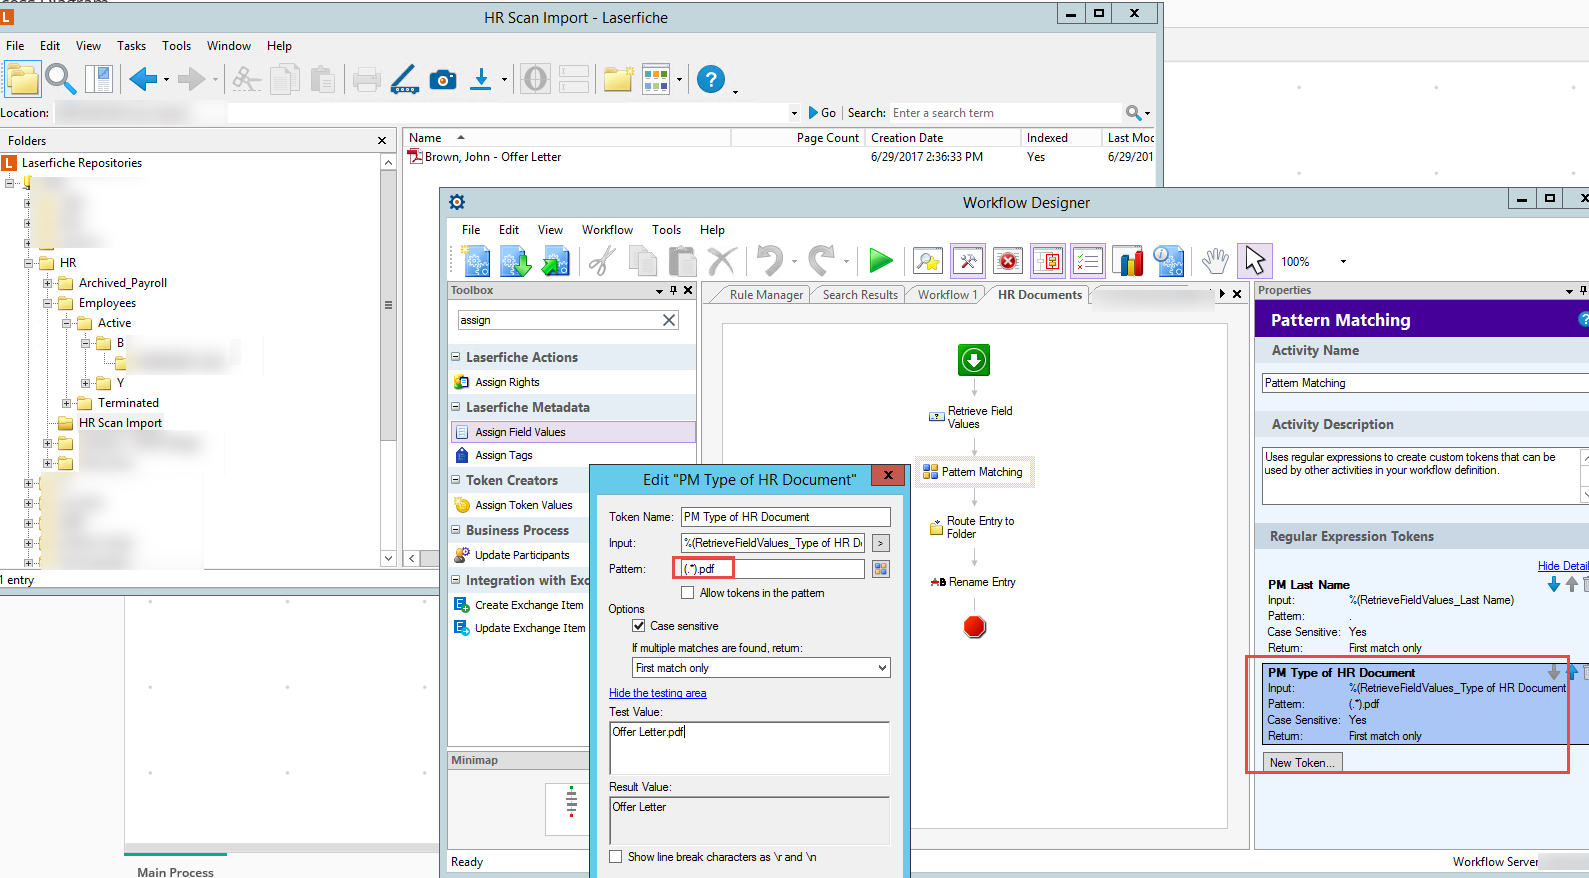Open the search with star icon
The image size is (1589, 878).
tap(928, 262)
